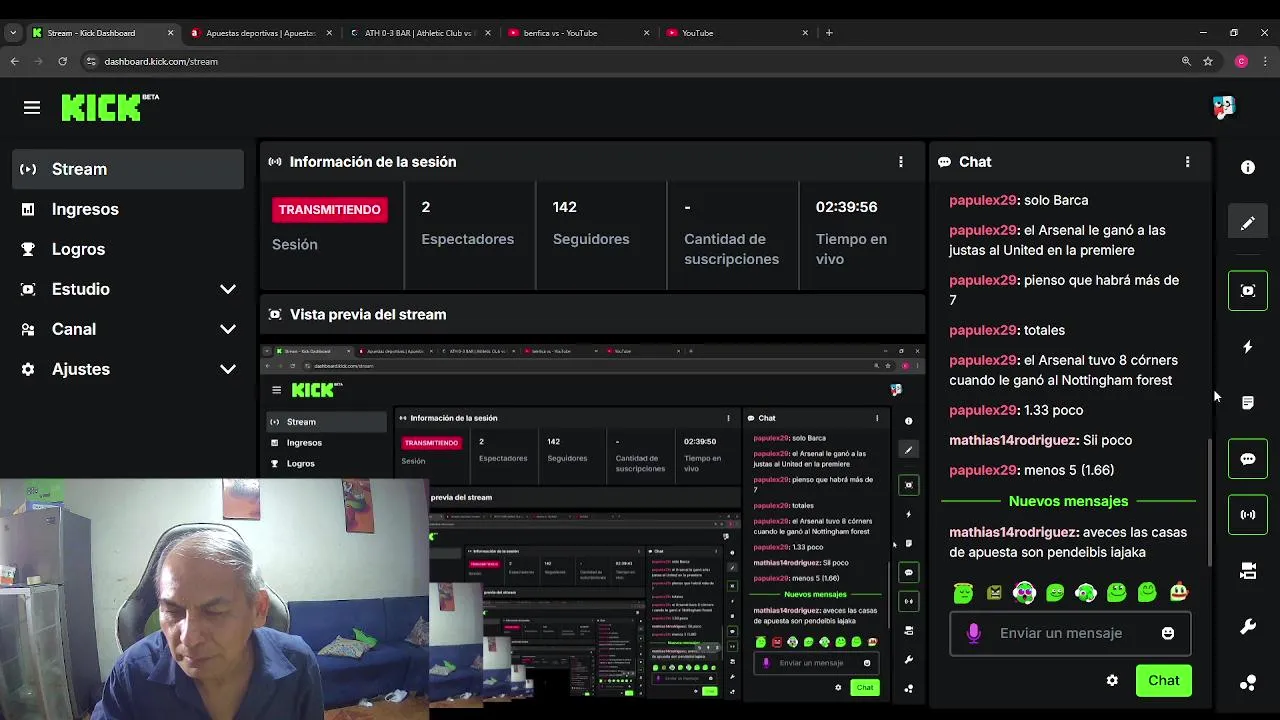Image resolution: width=1280 pixels, height=720 pixels.
Task: Switch to ATH 0-3 BAR browser tab
Action: 418,33
